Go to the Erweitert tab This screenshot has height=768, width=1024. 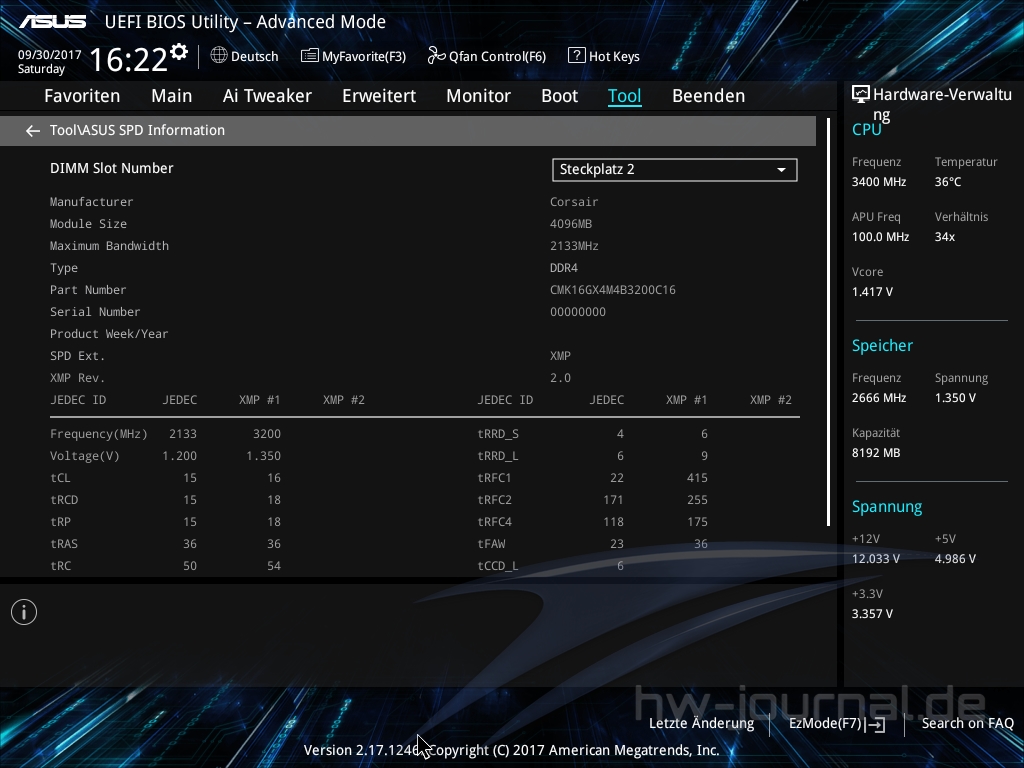click(379, 96)
